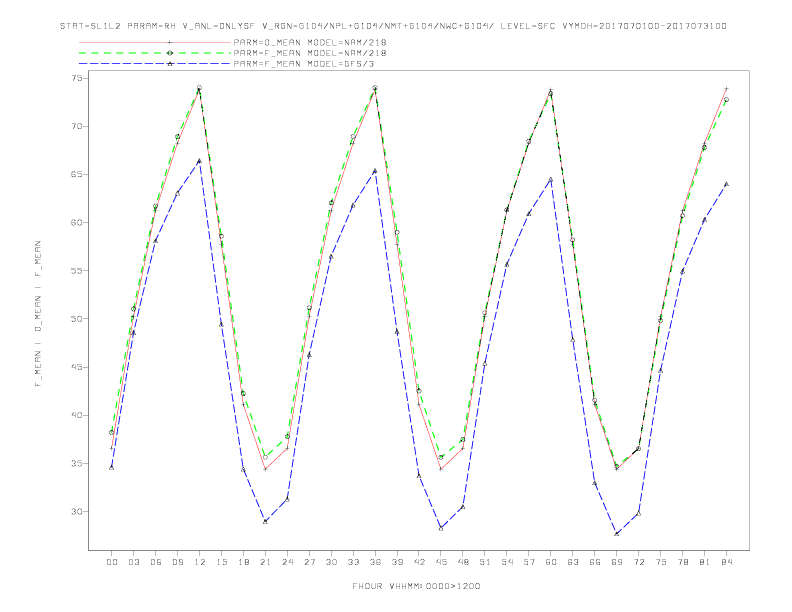Click the x-axis forecast hour label 66

pos(595,562)
